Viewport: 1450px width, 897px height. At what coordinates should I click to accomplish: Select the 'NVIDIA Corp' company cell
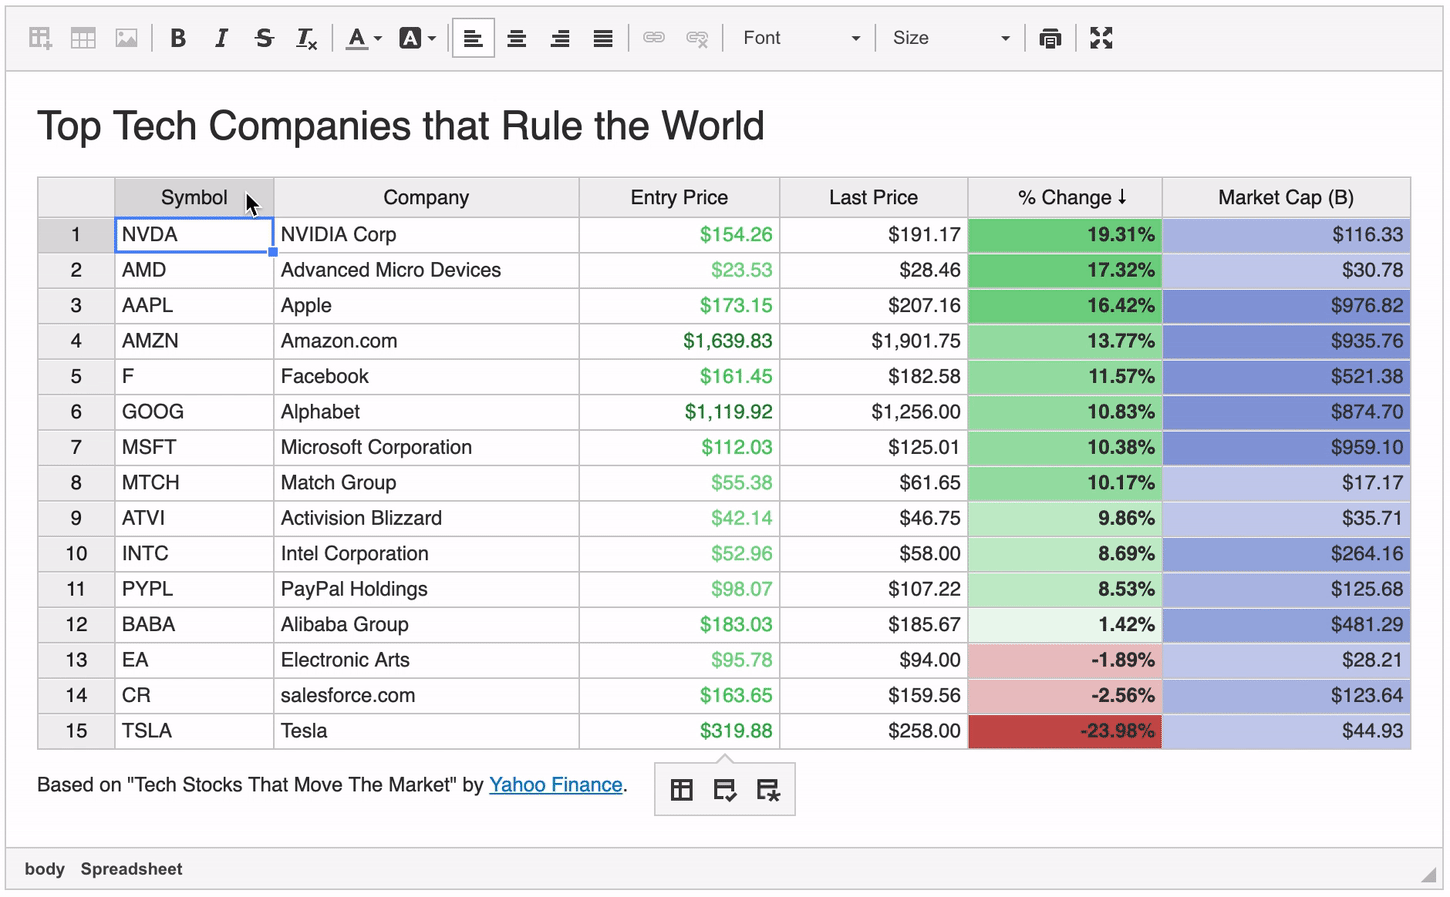tap(426, 235)
